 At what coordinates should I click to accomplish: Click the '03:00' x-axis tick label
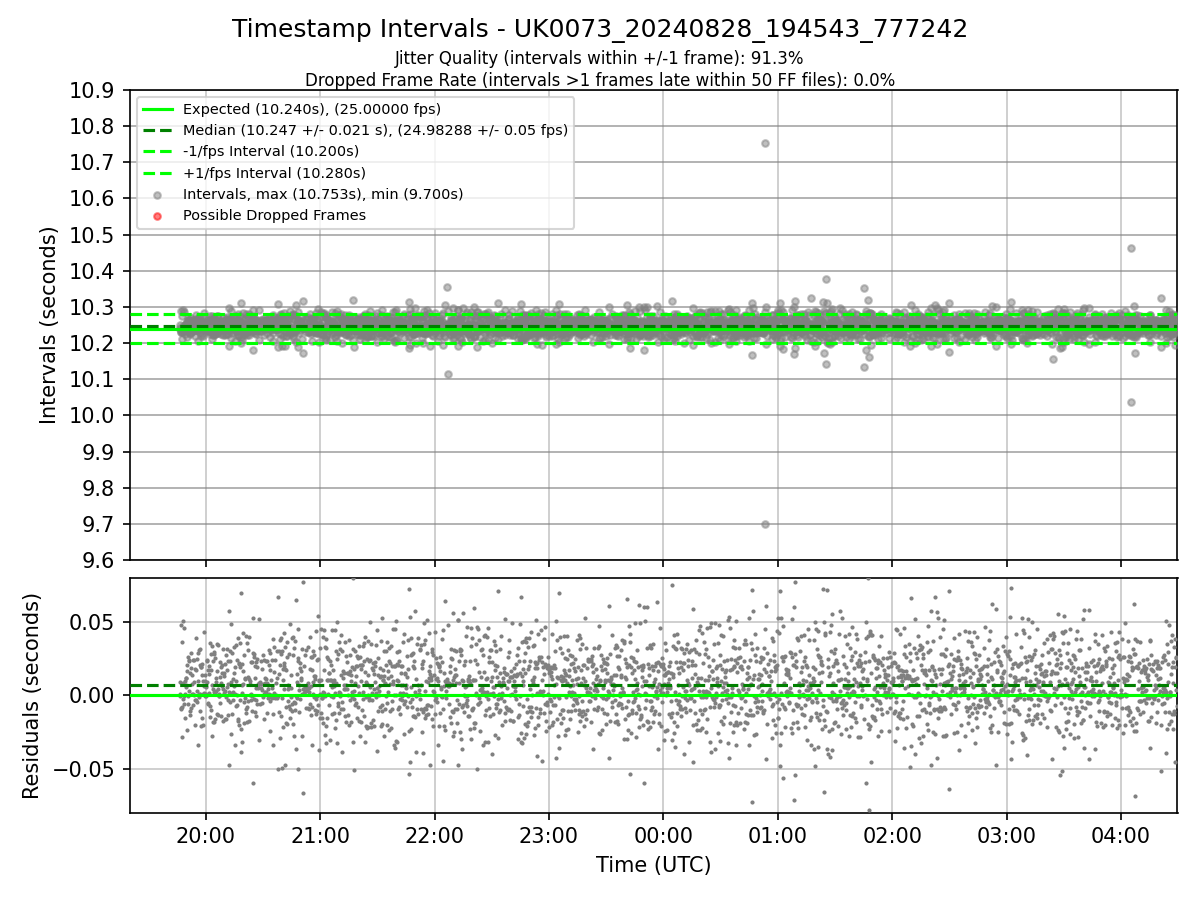(x=1006, y=834)
